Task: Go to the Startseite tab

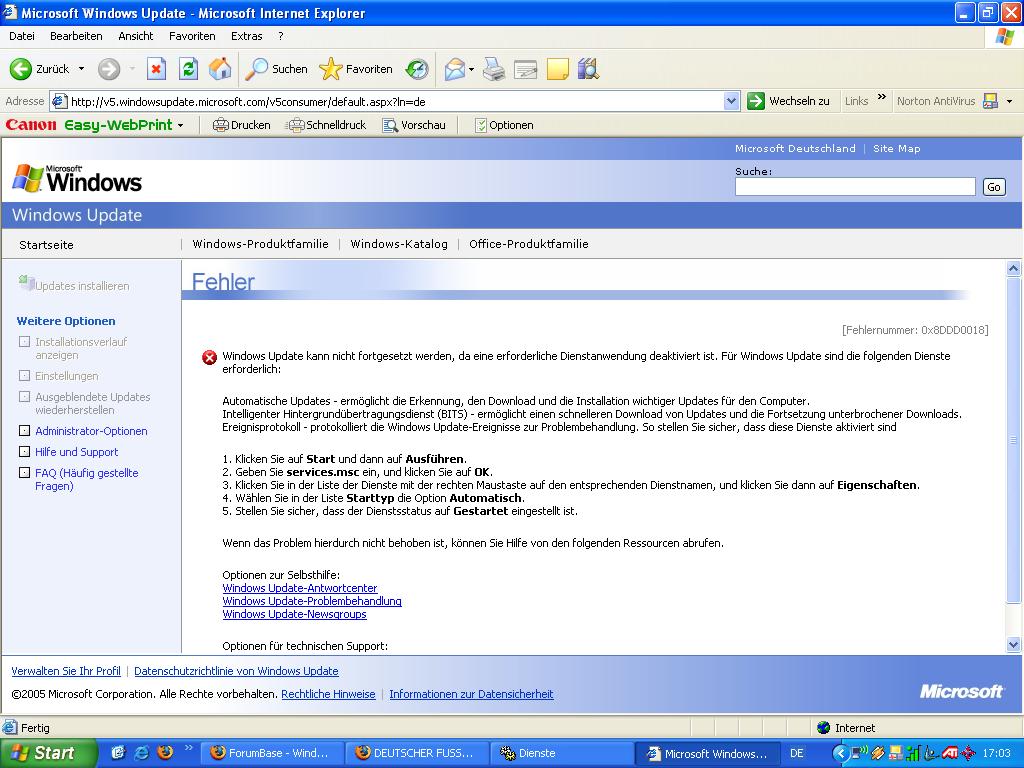Action: pyautogui.click(x=46, y=245)
